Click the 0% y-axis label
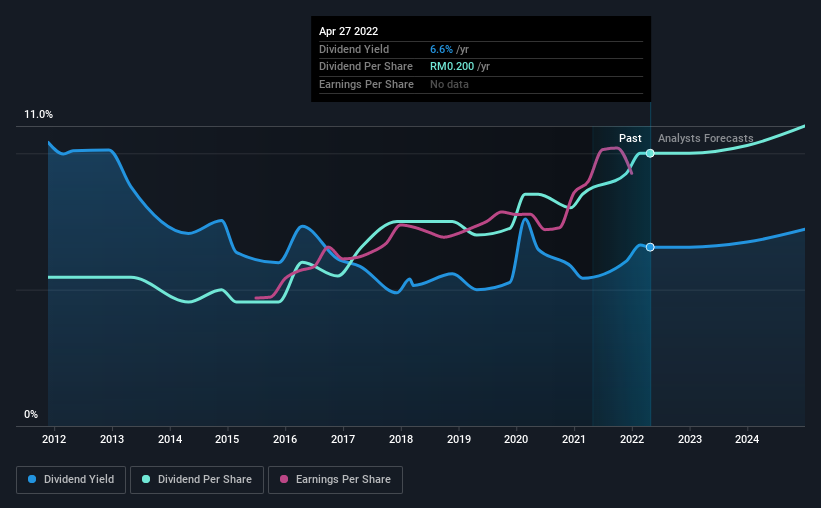 click(31, 414)
